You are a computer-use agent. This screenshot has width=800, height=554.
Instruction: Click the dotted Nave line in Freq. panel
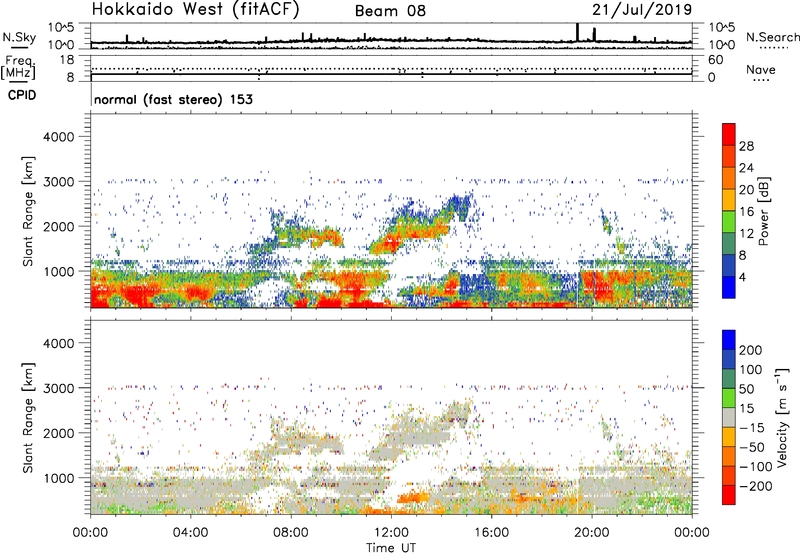(391, 68)
